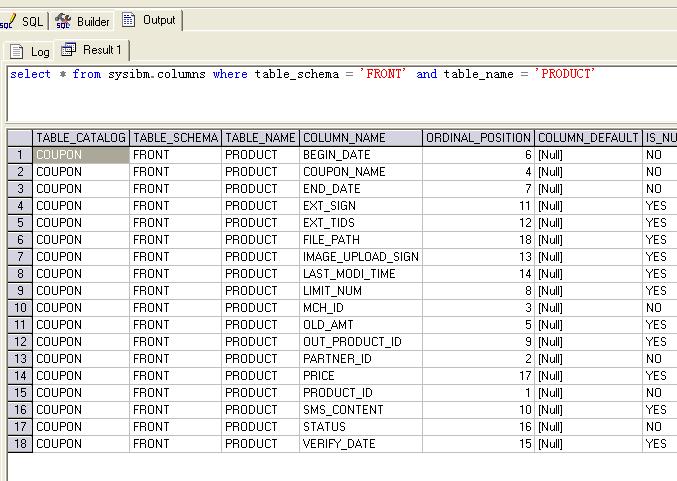Screen dimensions: 677x481
Task: Switch to the SQL tab
Action: (24, 20)
